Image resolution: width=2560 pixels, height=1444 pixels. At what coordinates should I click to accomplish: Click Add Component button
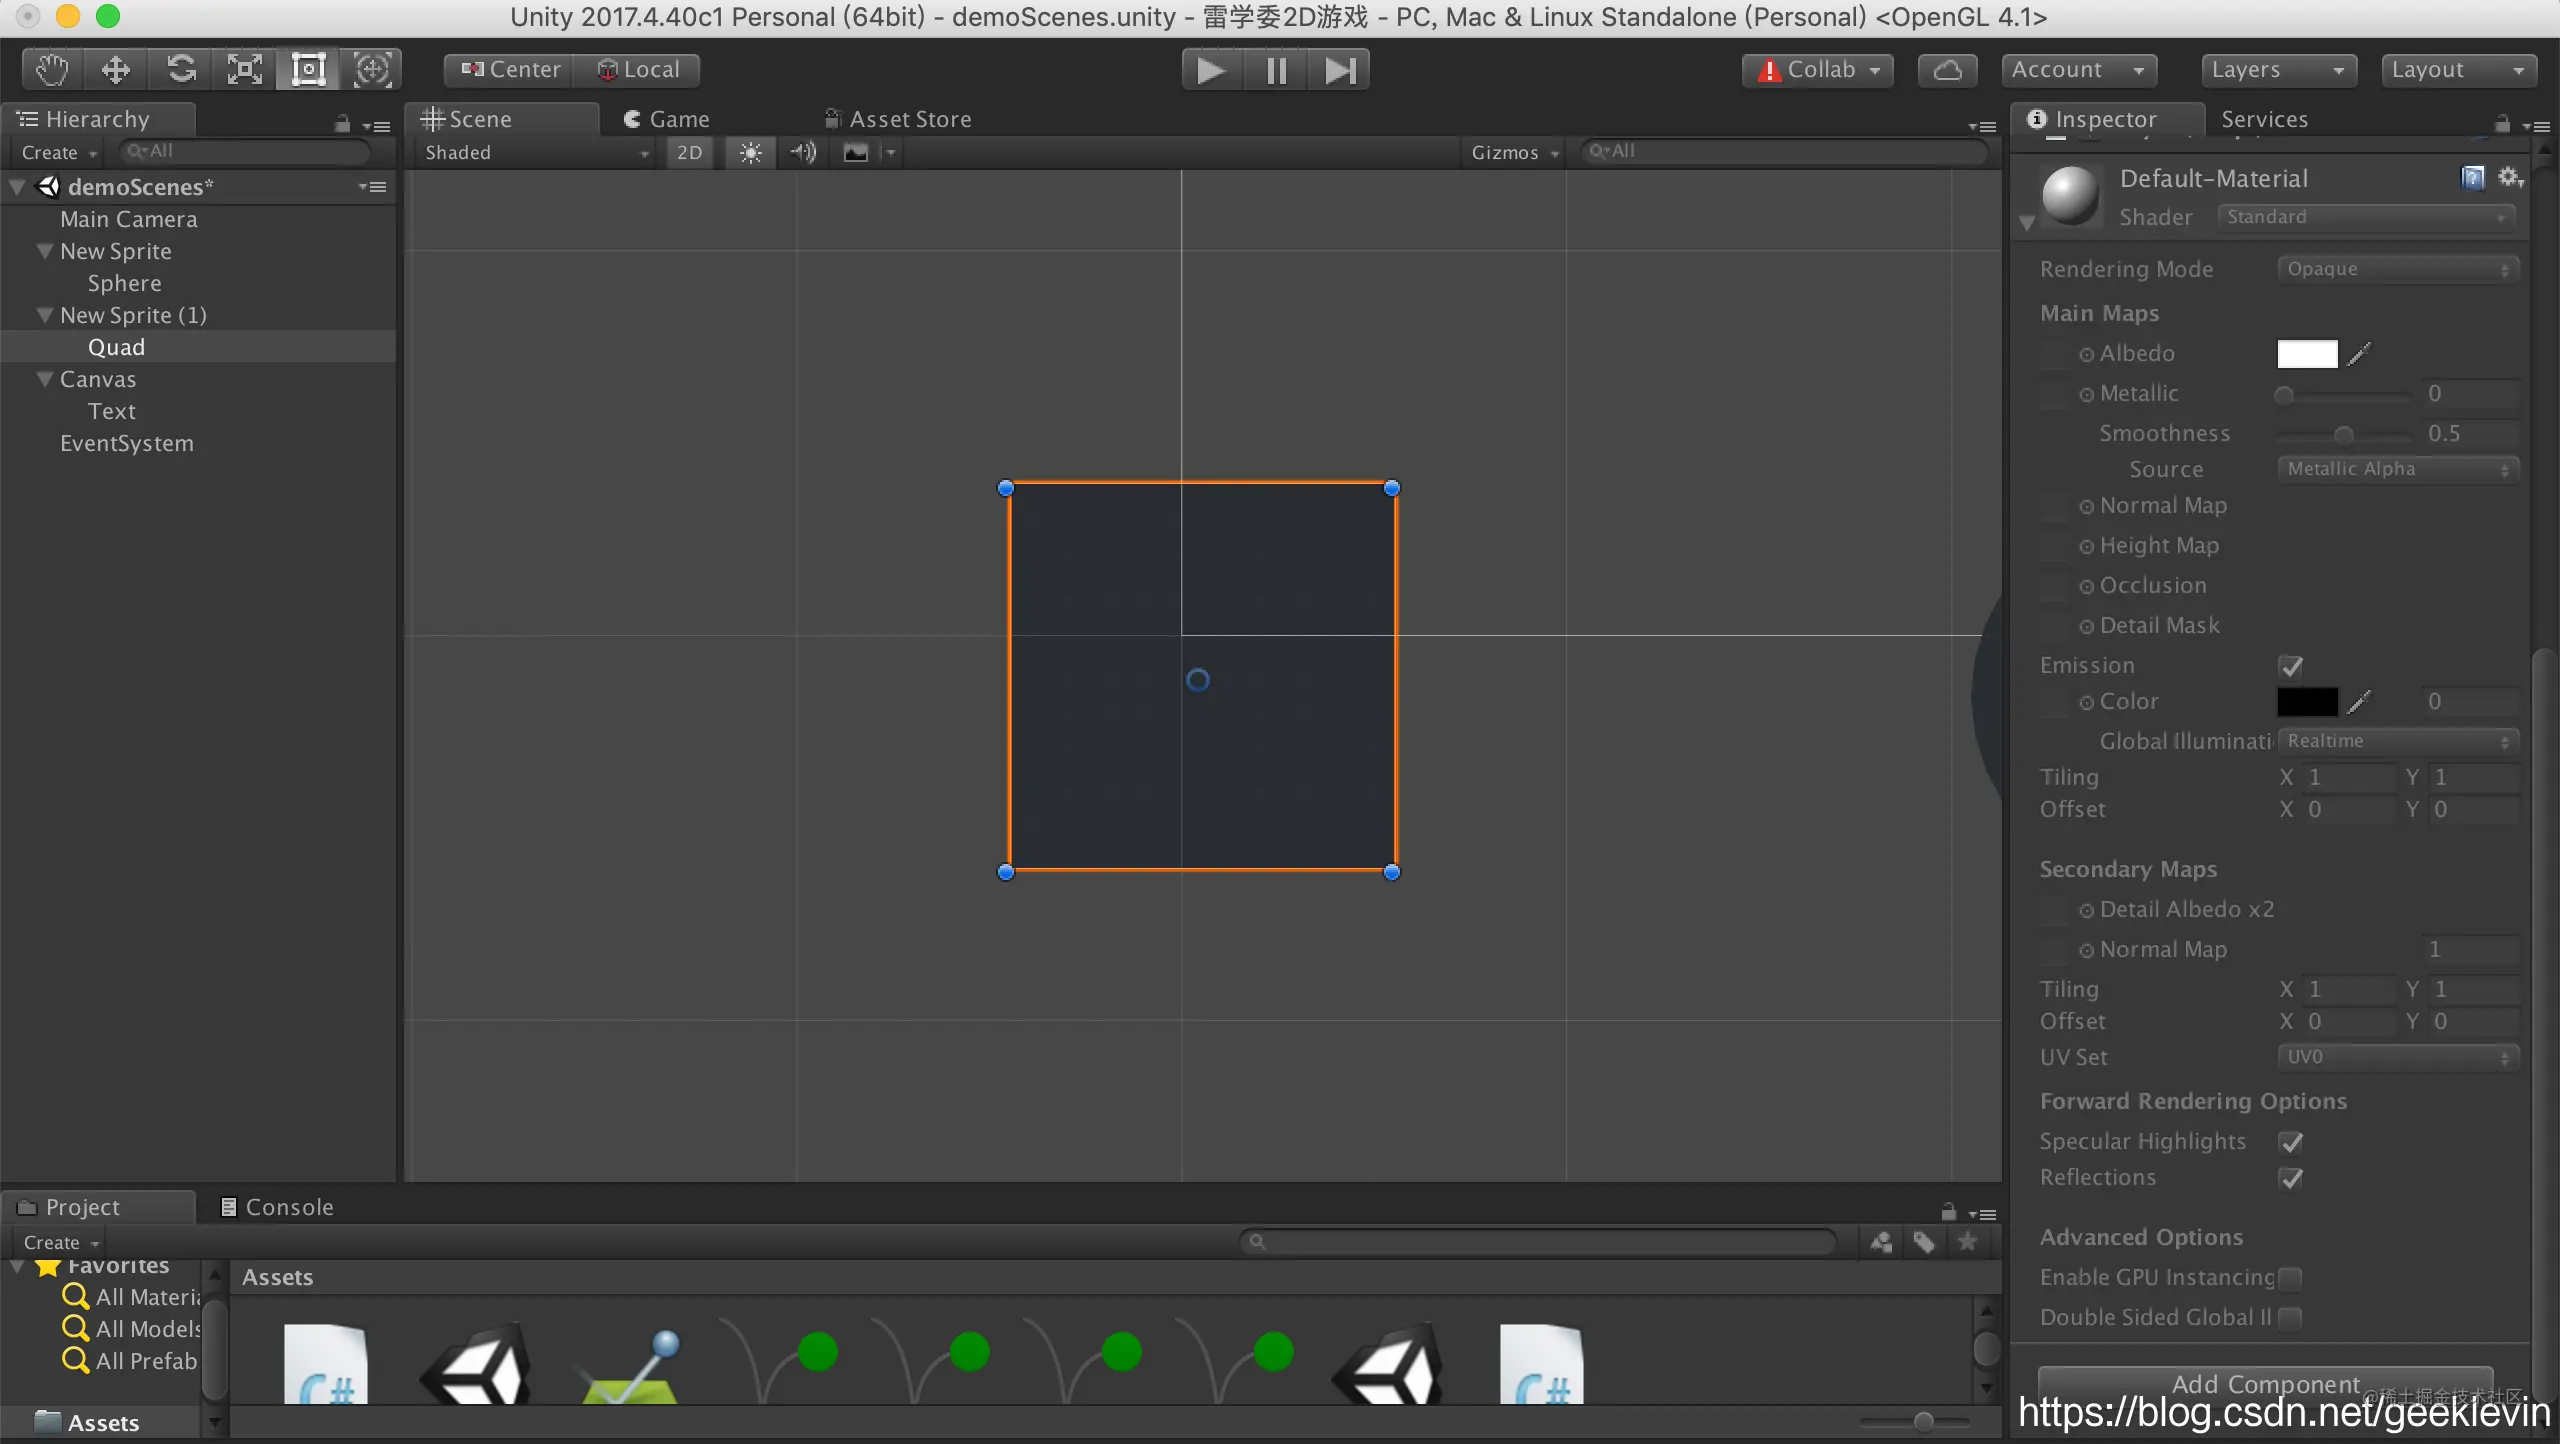point(2265,1384)
